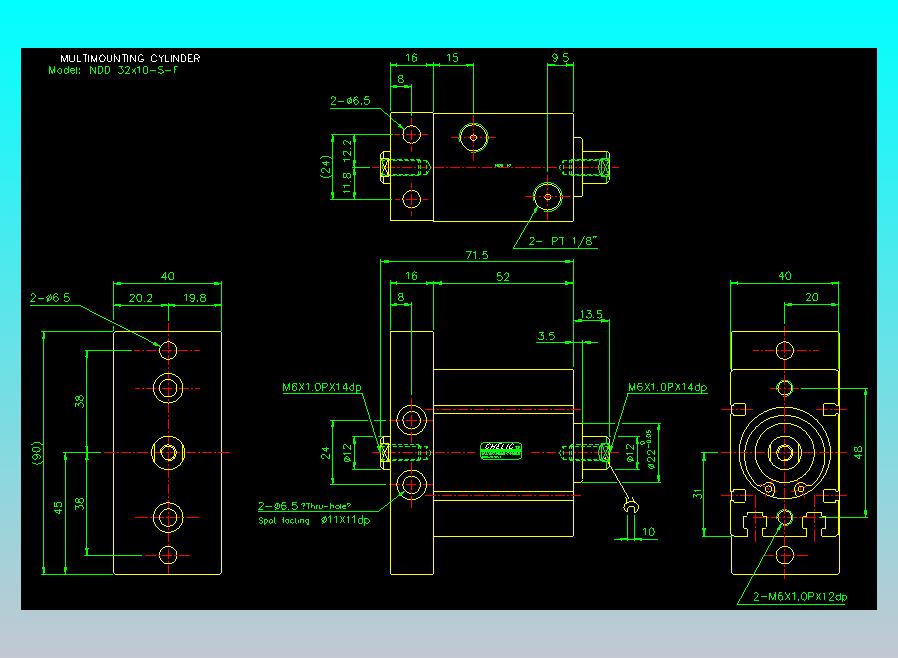Select the 13.5 rod extension dimension
This screenshot has width=898, height=658.
(x=591, y=314)
